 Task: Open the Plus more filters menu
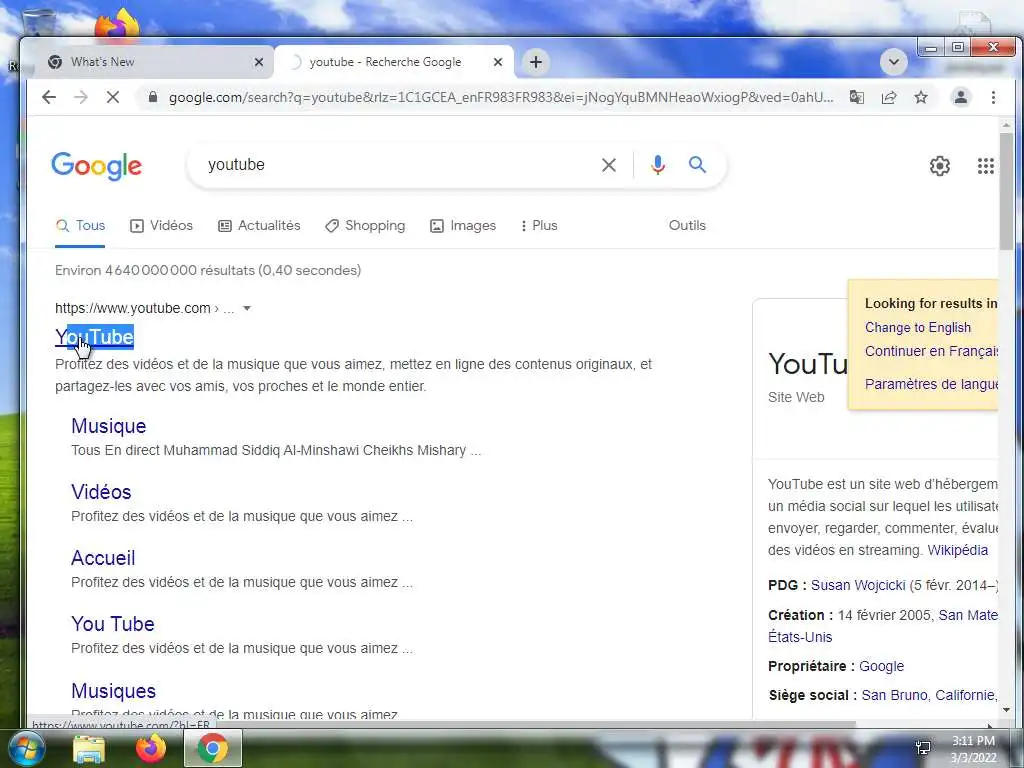[x=539, y=225]
